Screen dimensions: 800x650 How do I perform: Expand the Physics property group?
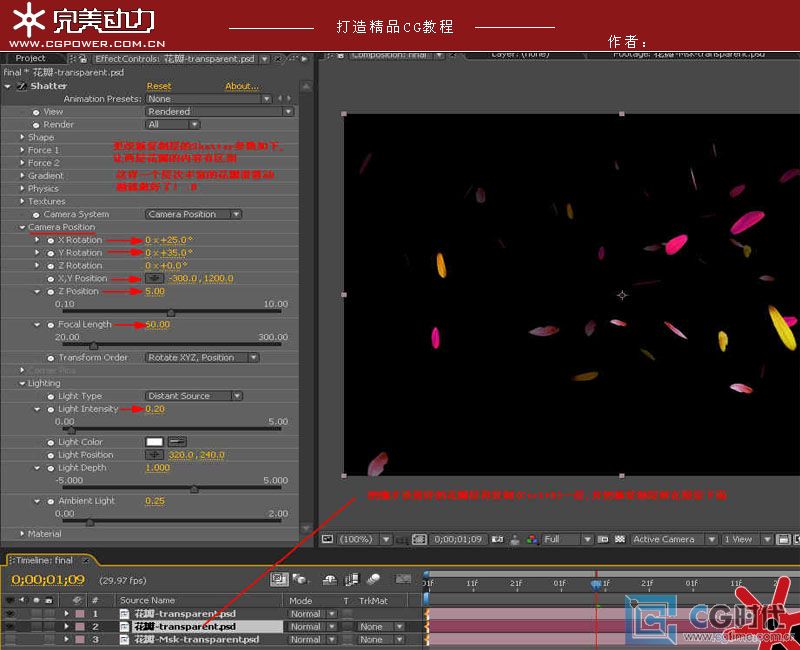22,188
